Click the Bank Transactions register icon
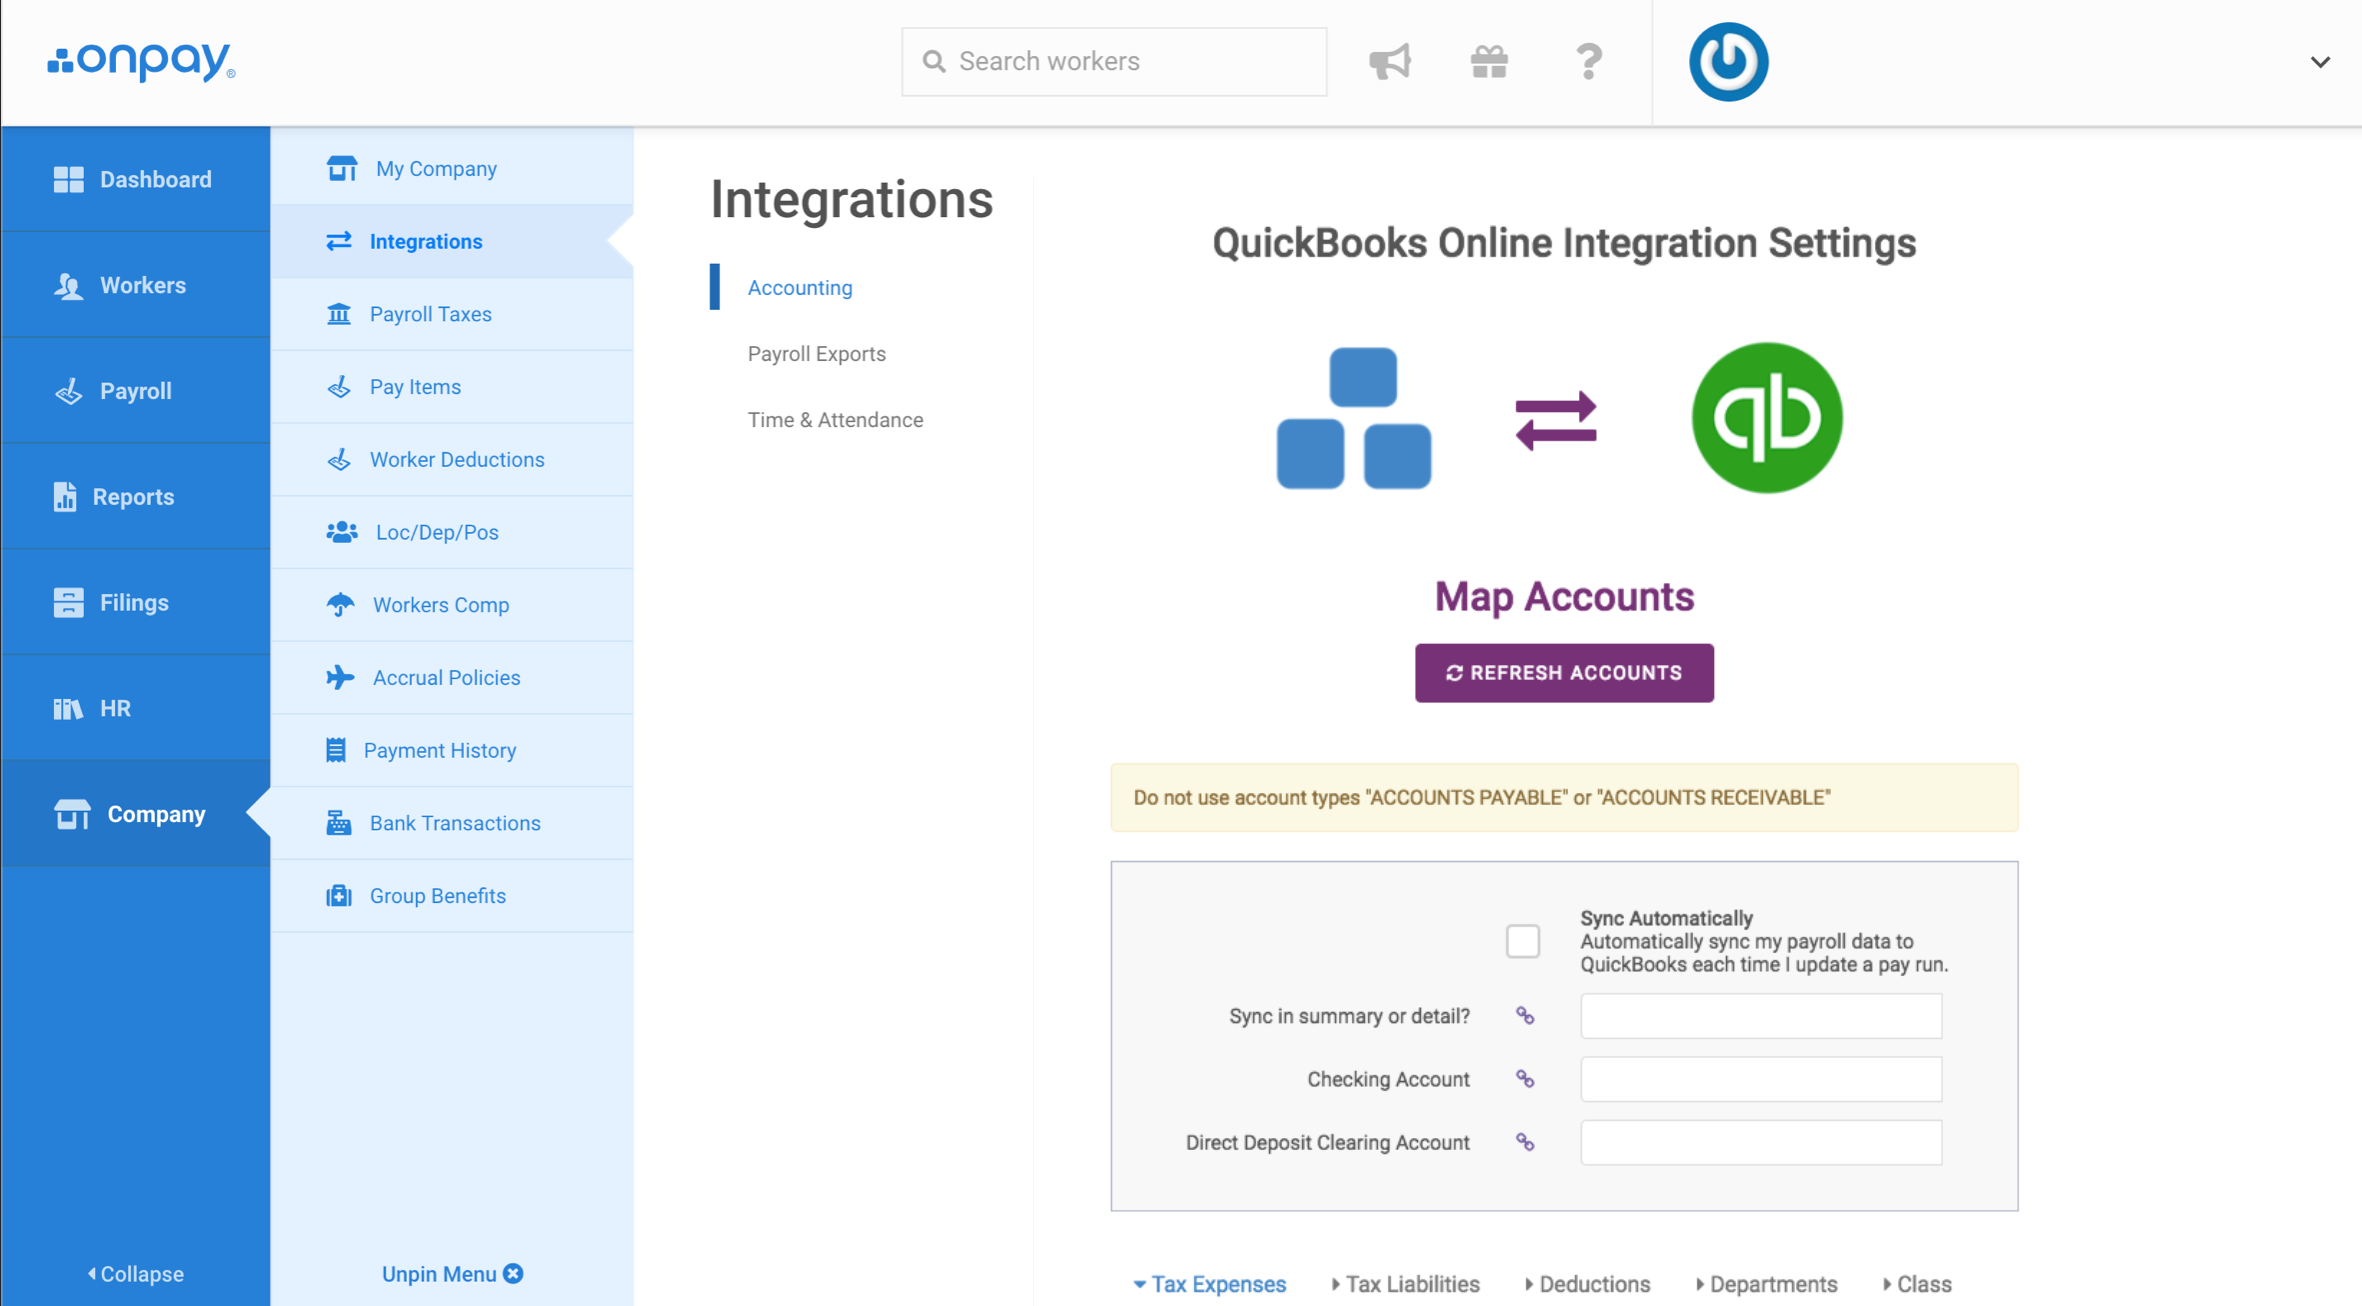This screenshot has width=2362, height=1306. coord(339,823)
